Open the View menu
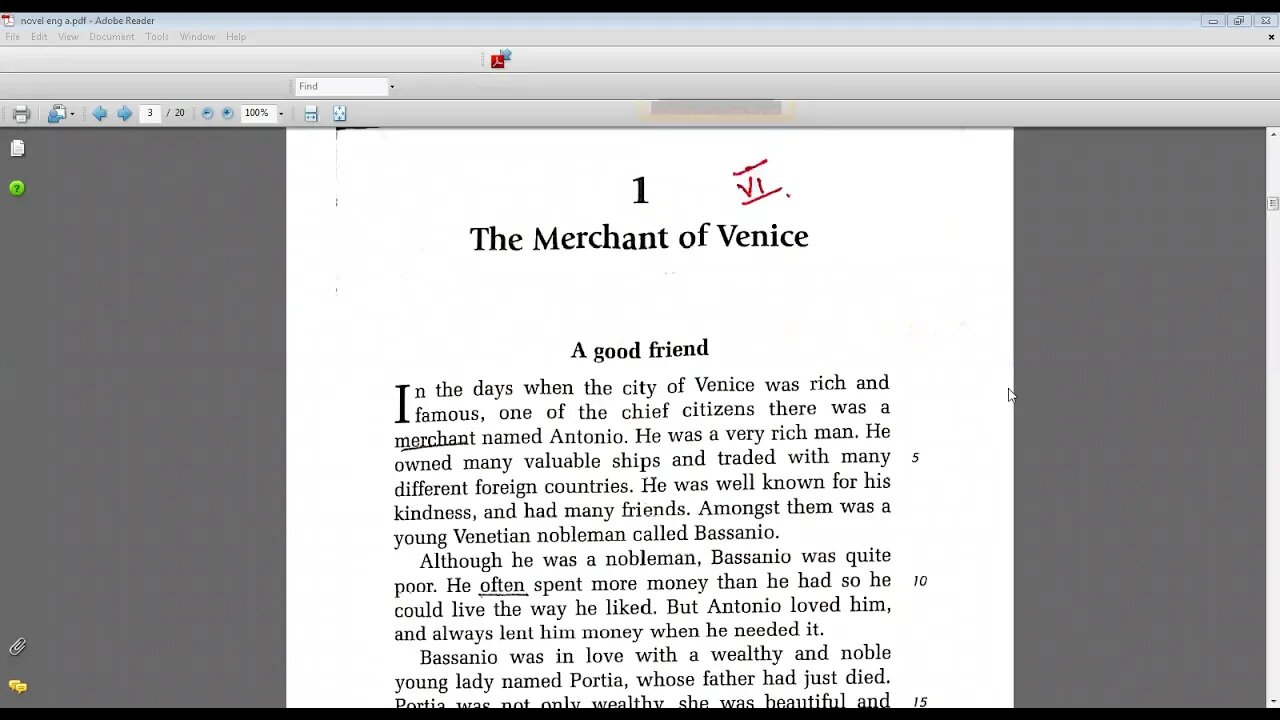 point(68,37)
